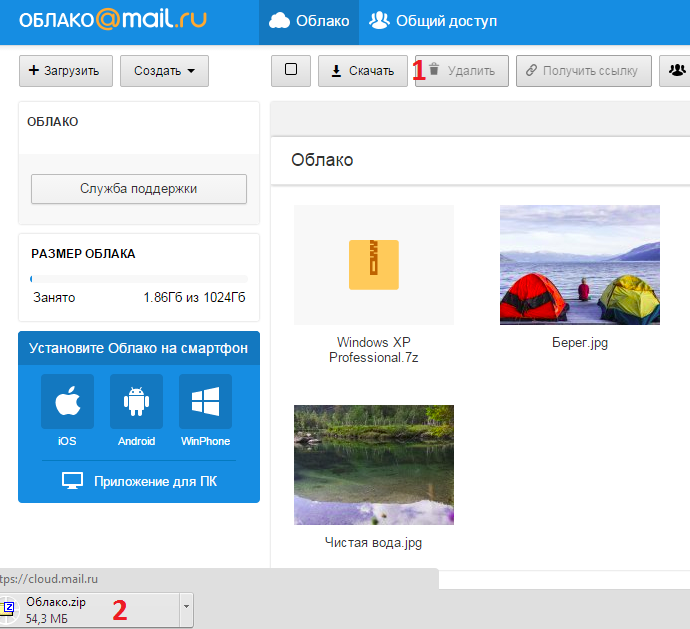Screen dimensions: 690x629
Task: Open Служба поддержки support button
Action: (x=139, y=189)
